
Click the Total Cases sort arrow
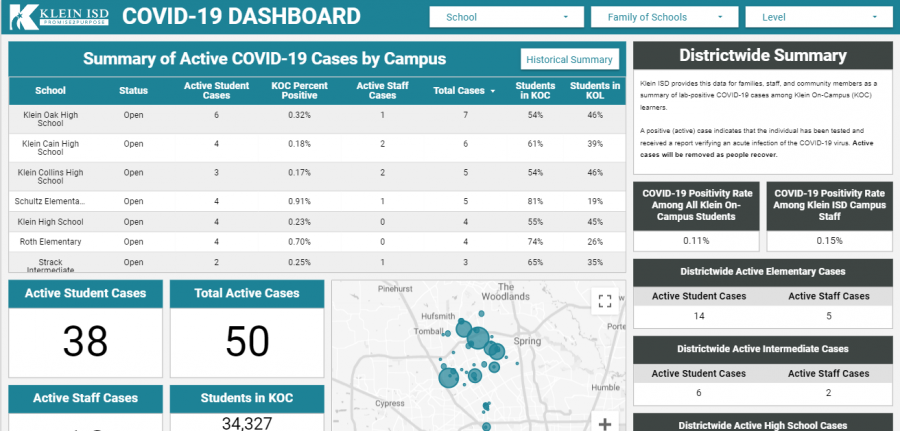point(492,91)
